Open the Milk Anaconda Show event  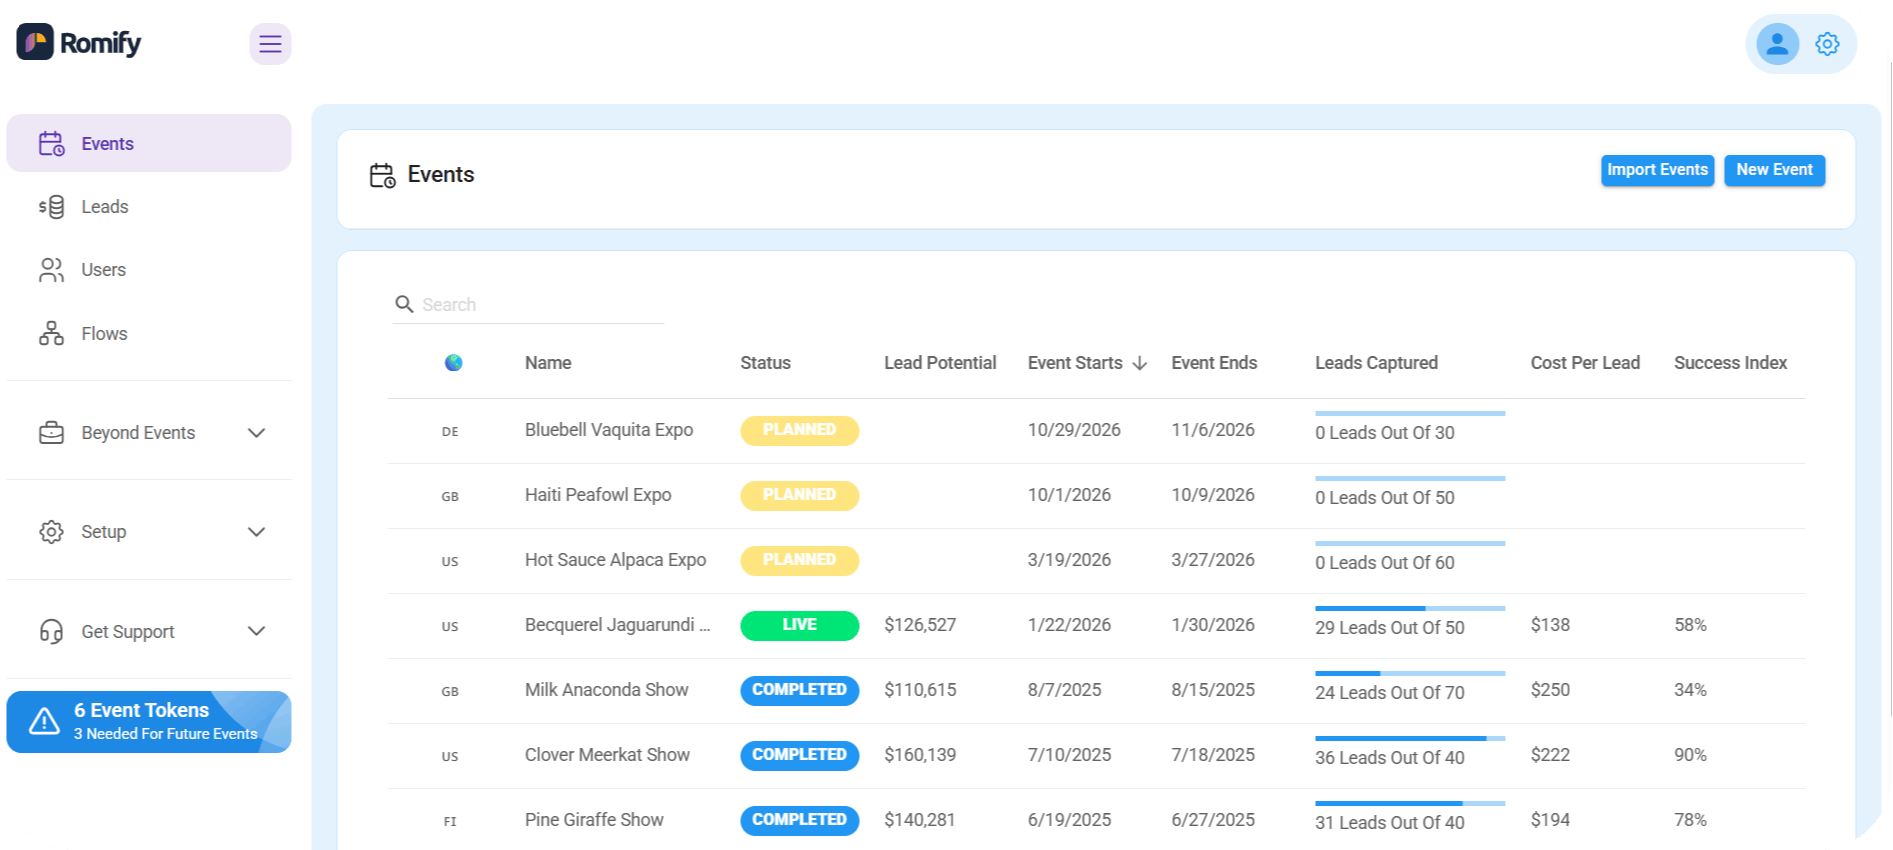pos(606,690)
